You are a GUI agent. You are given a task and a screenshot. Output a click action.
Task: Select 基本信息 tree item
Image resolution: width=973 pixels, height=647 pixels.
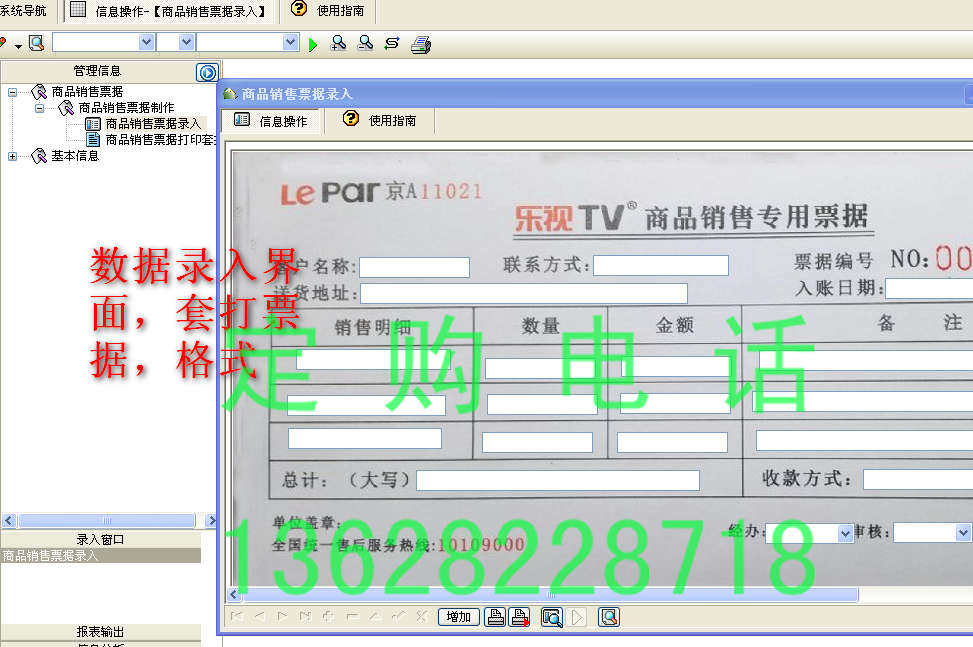tap(75, 156)
